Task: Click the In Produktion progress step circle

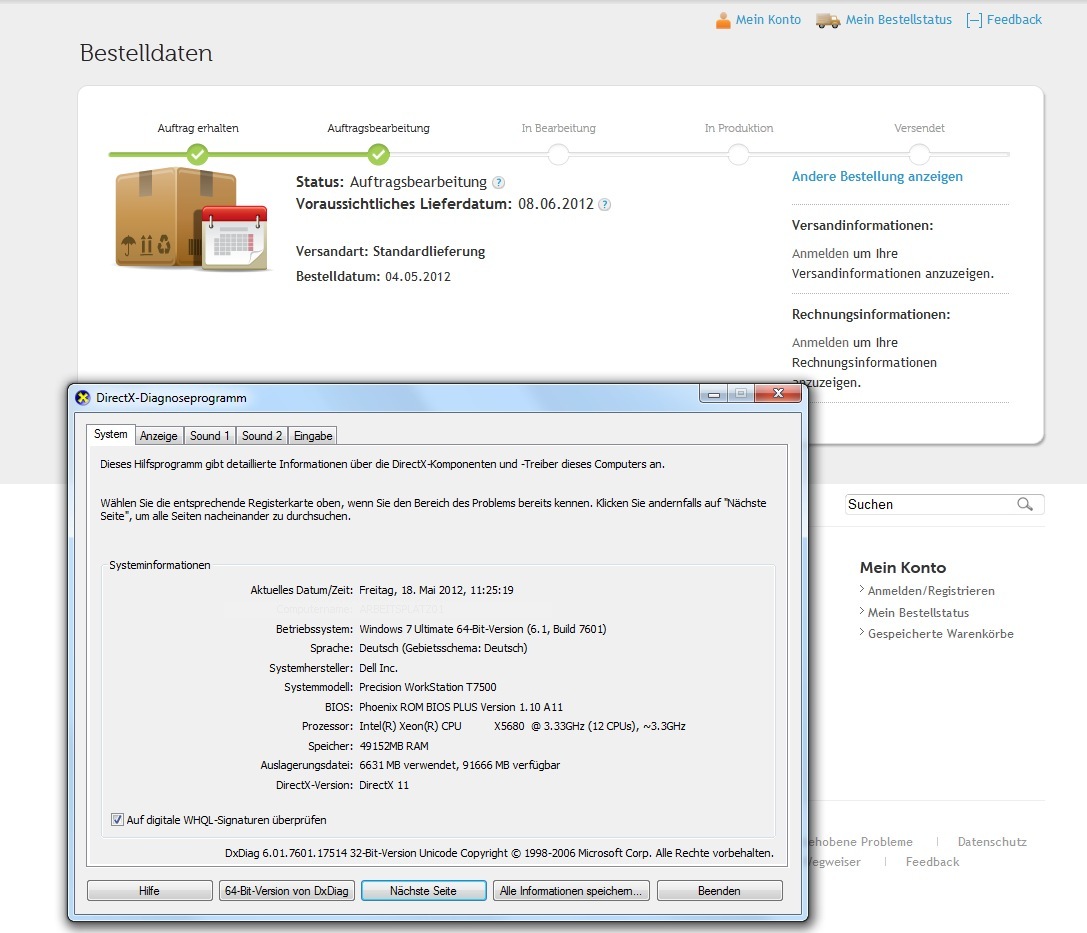Action: [738, 154]
